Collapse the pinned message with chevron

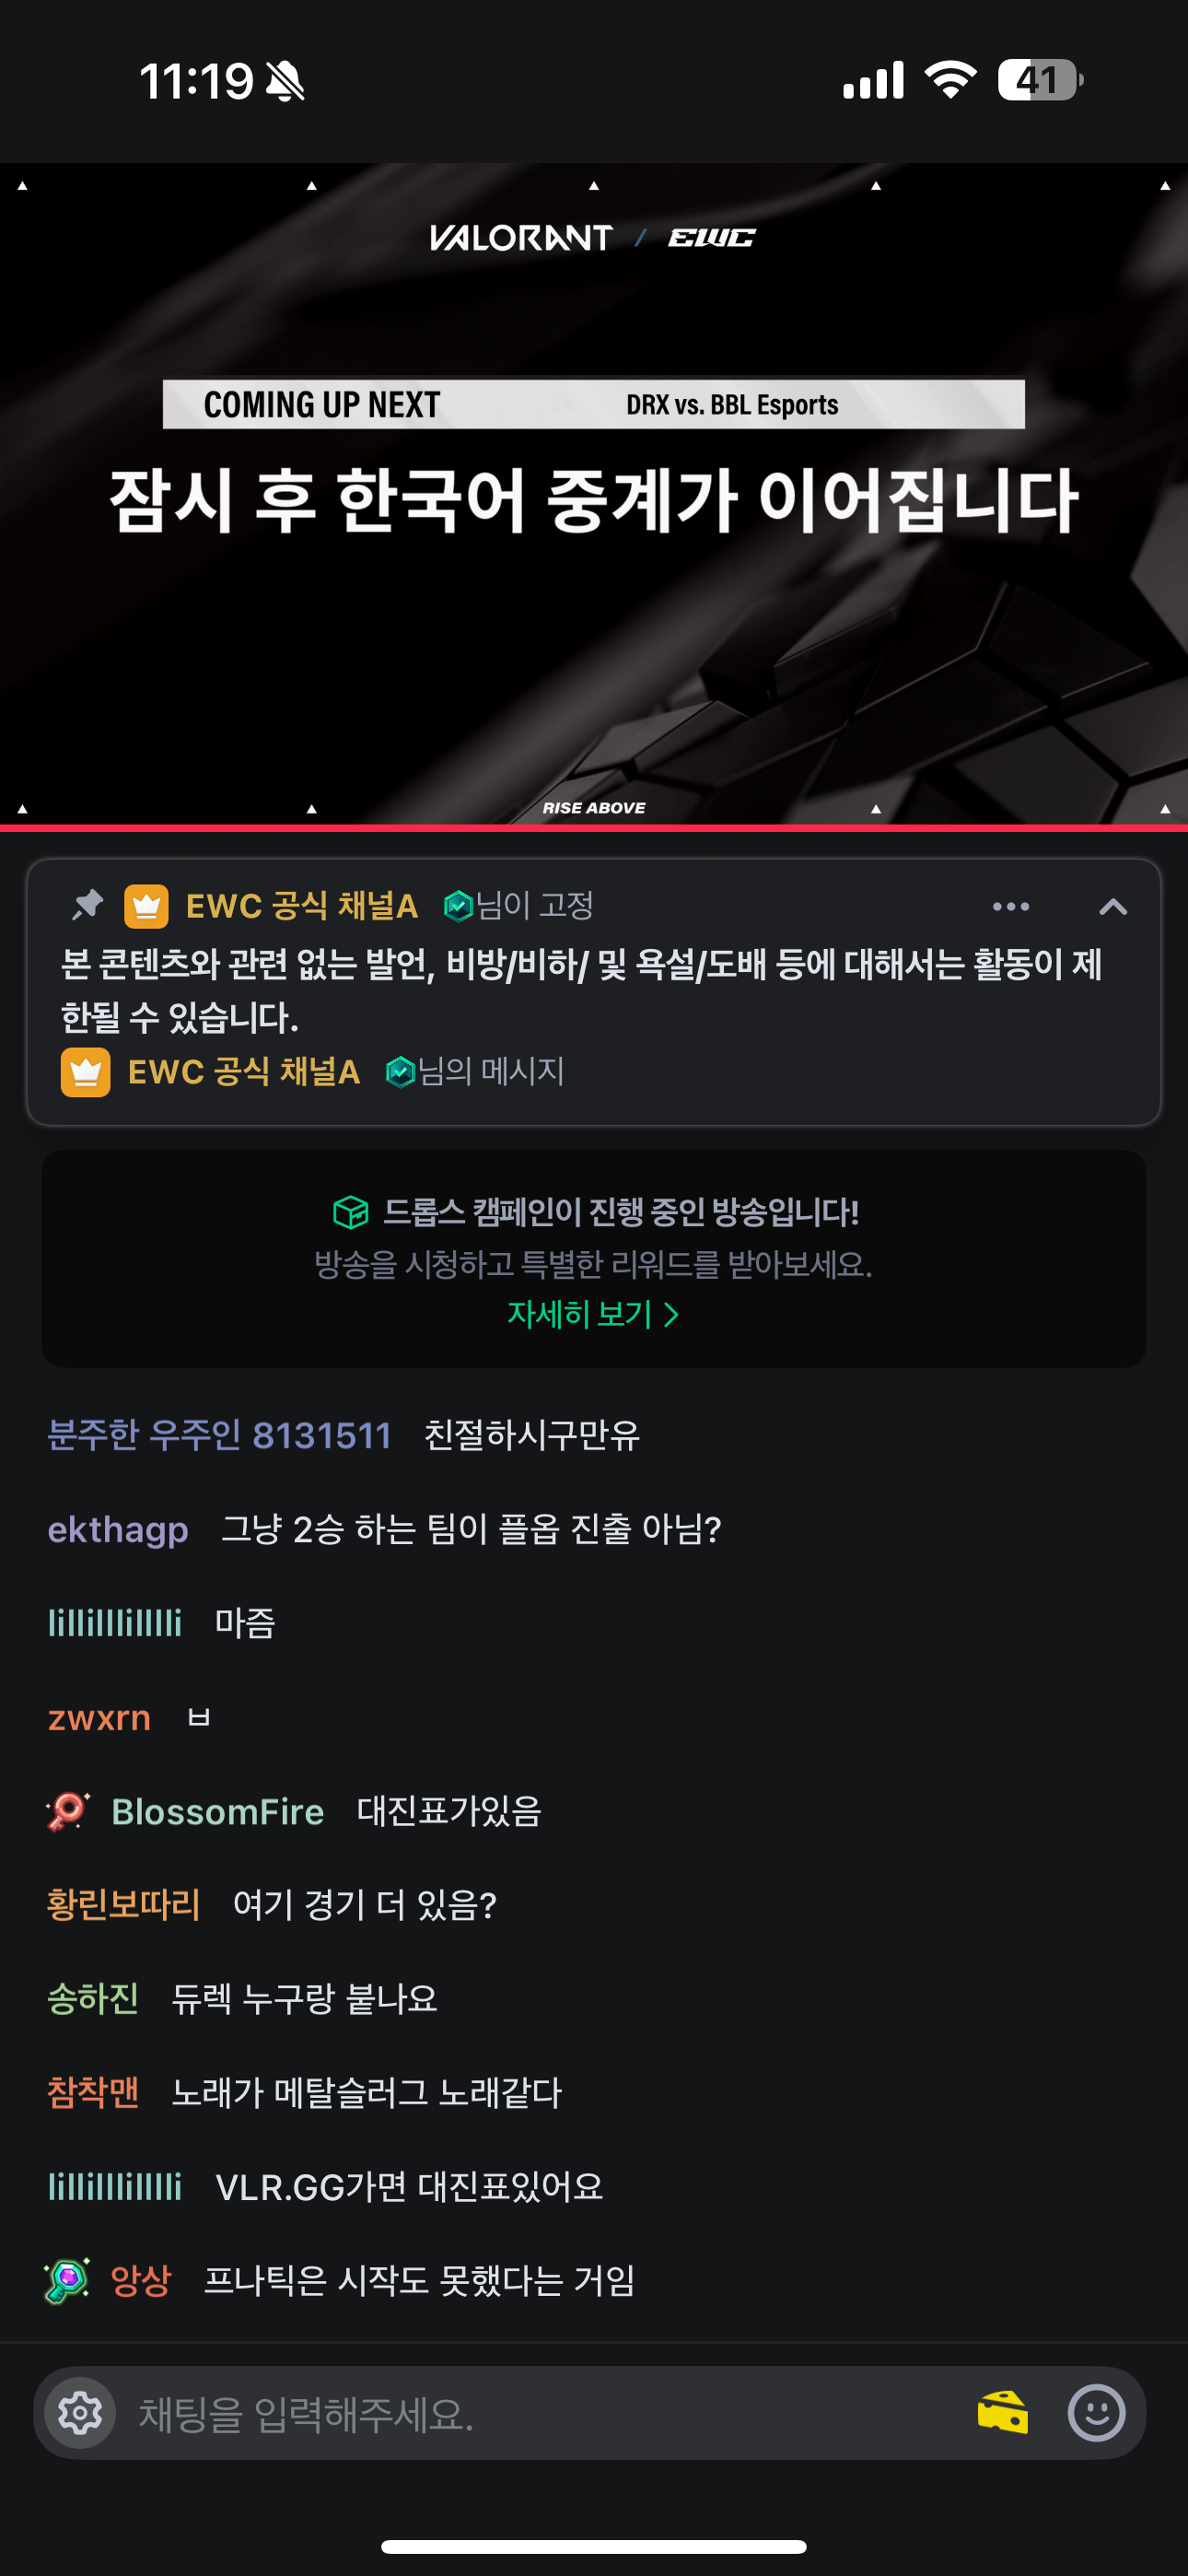(x=1113, y=906)
